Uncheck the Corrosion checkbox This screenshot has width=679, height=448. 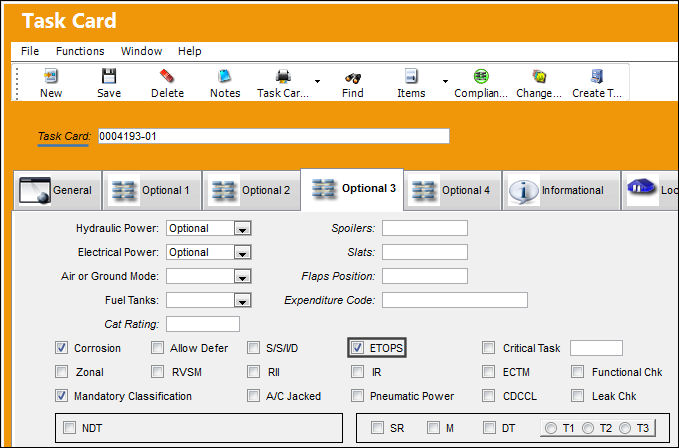[x=61, y=348]
